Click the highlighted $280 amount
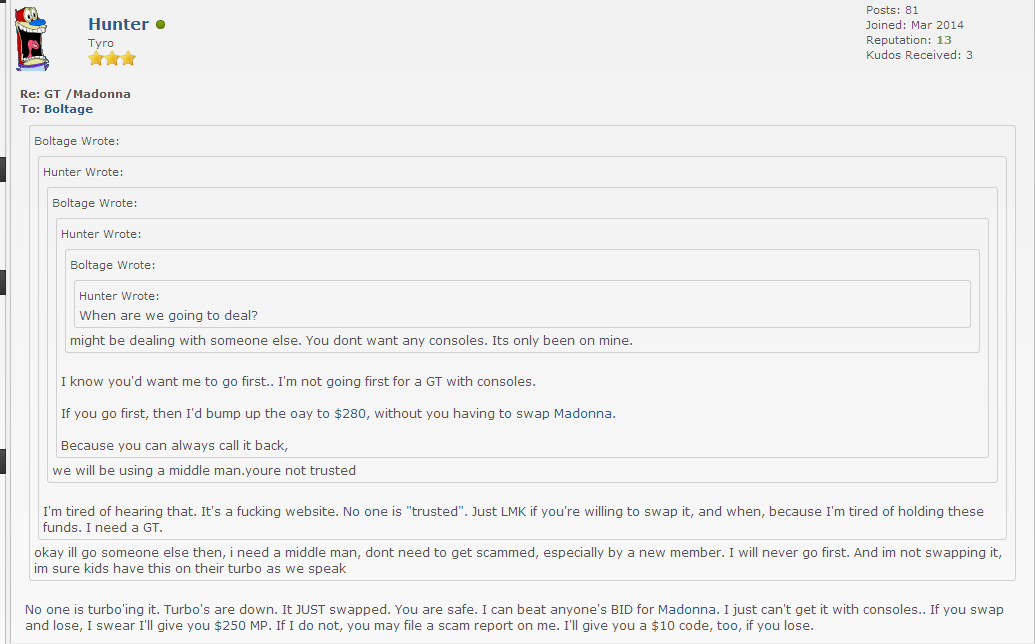This screenshot has height=644, width=1035. pyautogui.click(x=351, y=413)
